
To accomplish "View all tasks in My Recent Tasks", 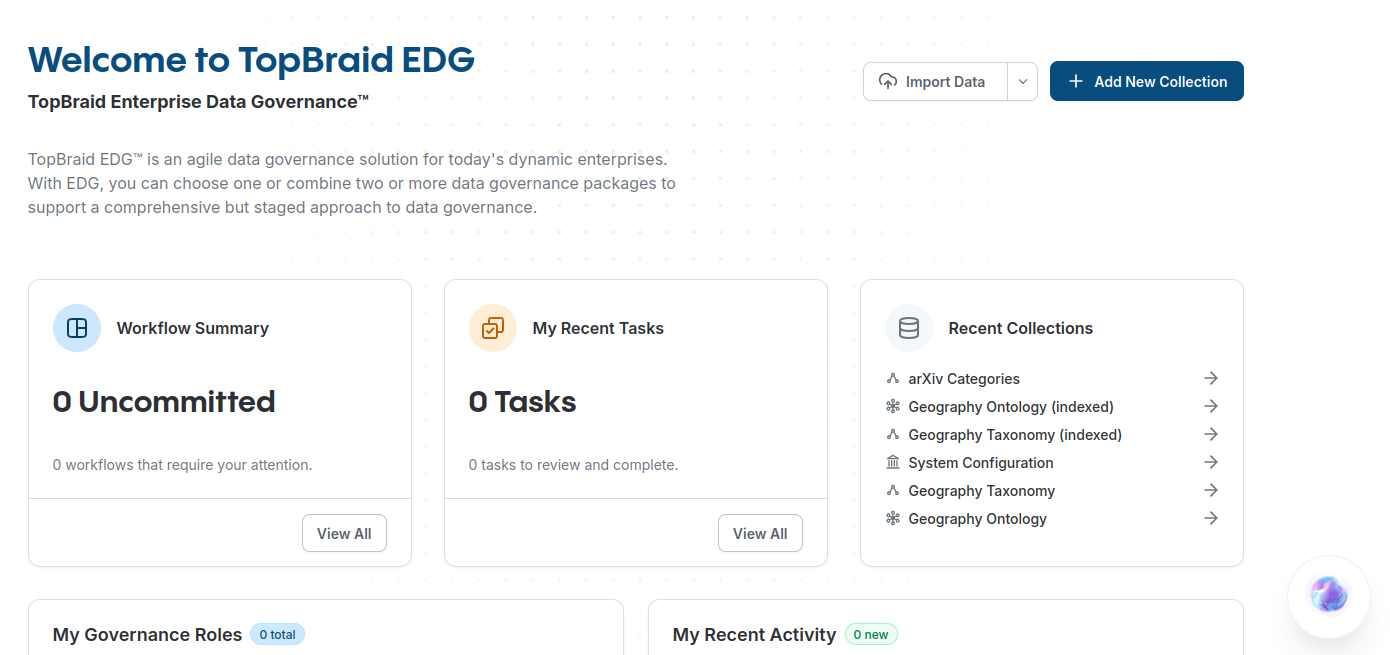I will (760, 533).
